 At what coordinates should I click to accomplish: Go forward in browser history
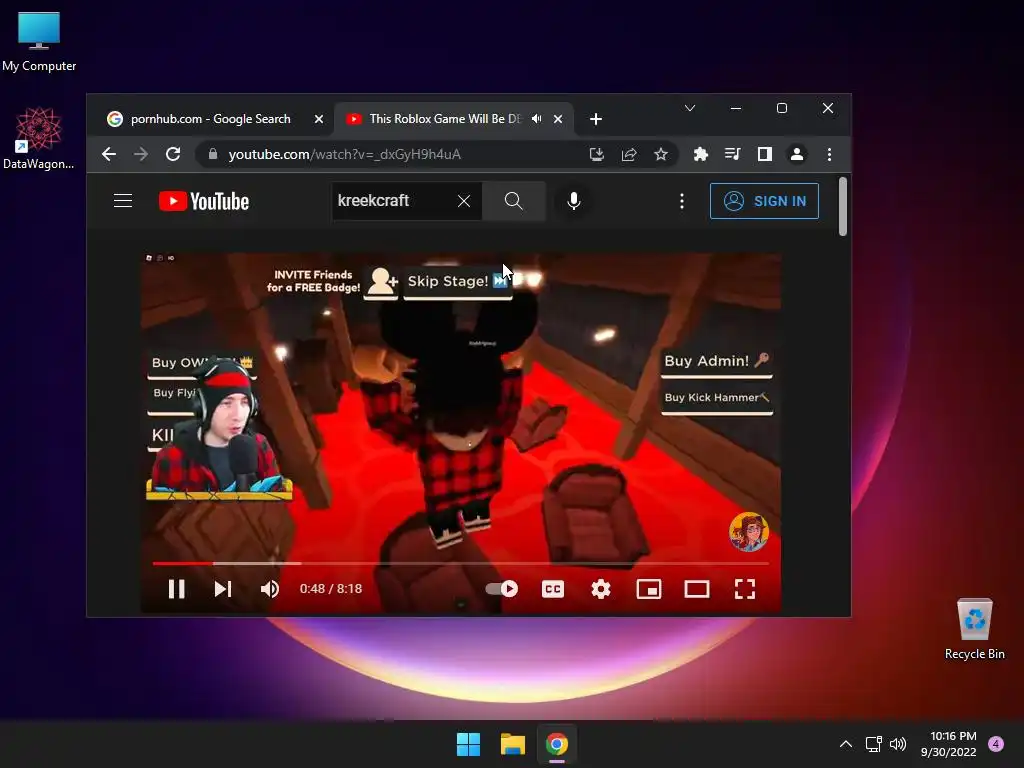(x=140, y=154)
